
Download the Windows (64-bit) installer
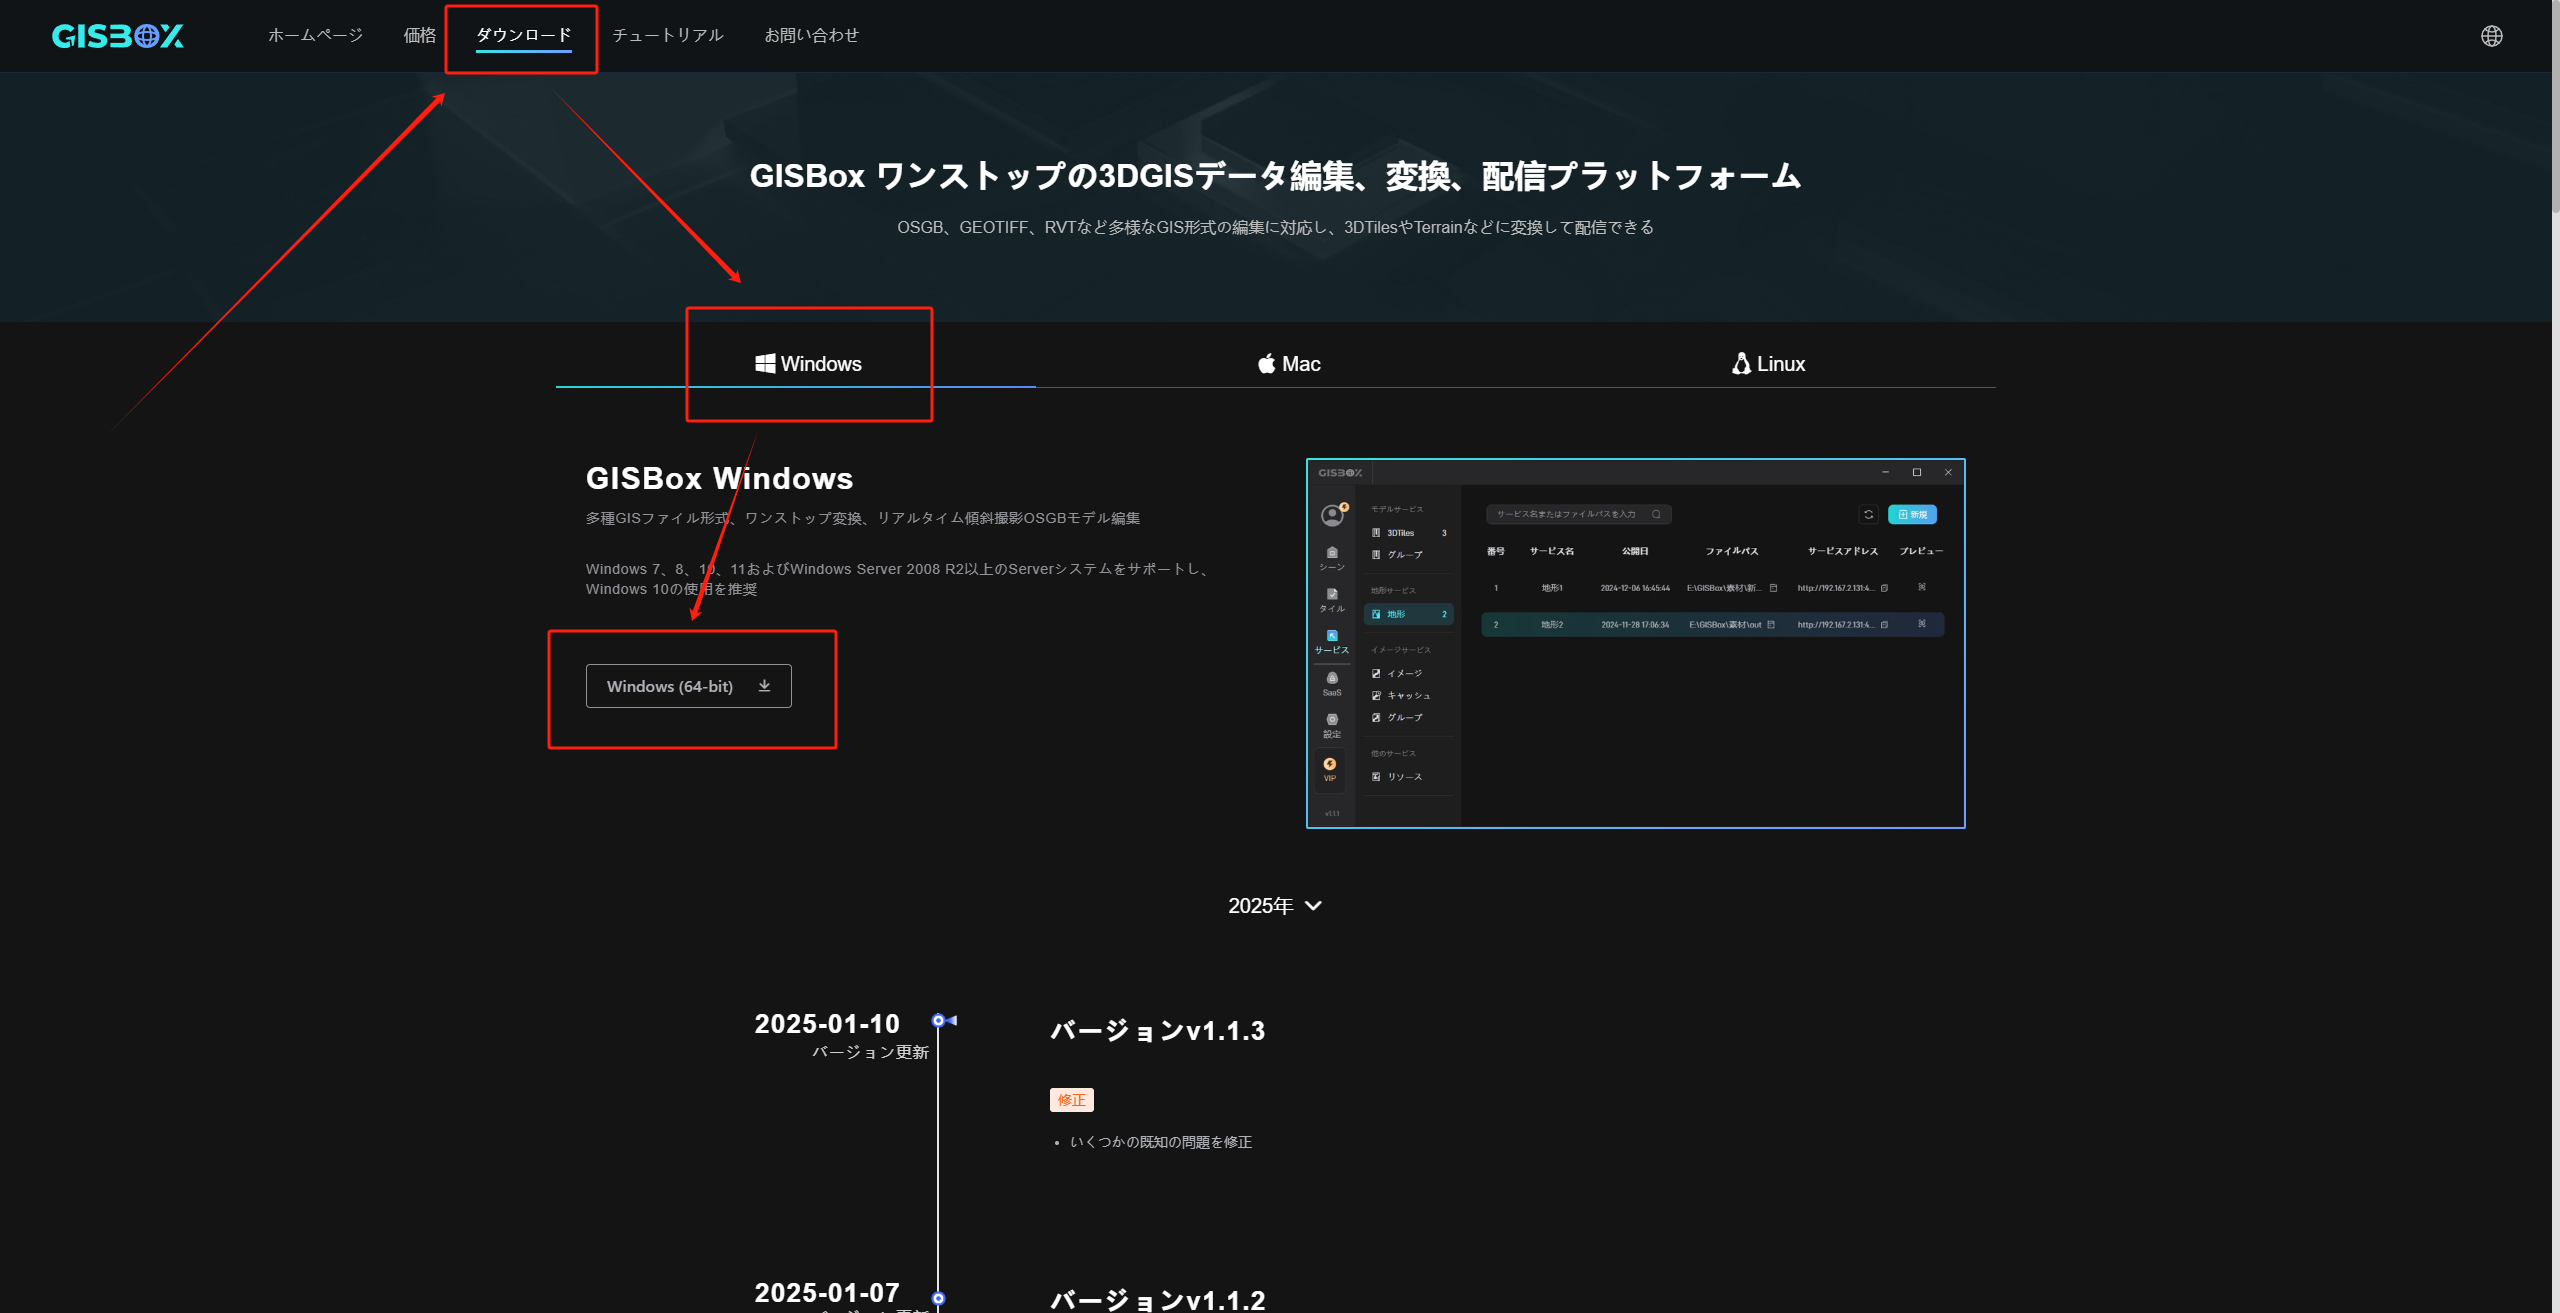coord(688,686)
